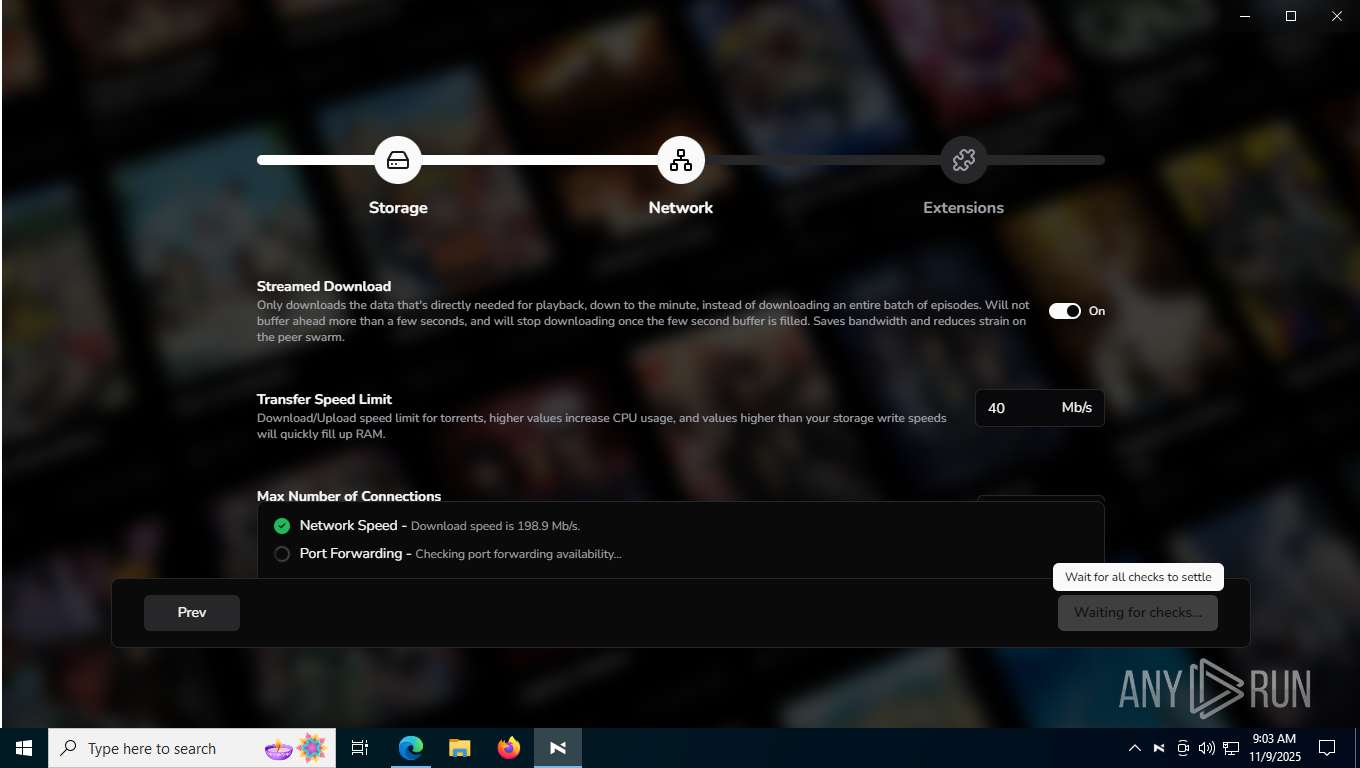This screenshot has height=768, width=1360.
Task: Click the Streamed Download heading
Action: pos(324,286)
